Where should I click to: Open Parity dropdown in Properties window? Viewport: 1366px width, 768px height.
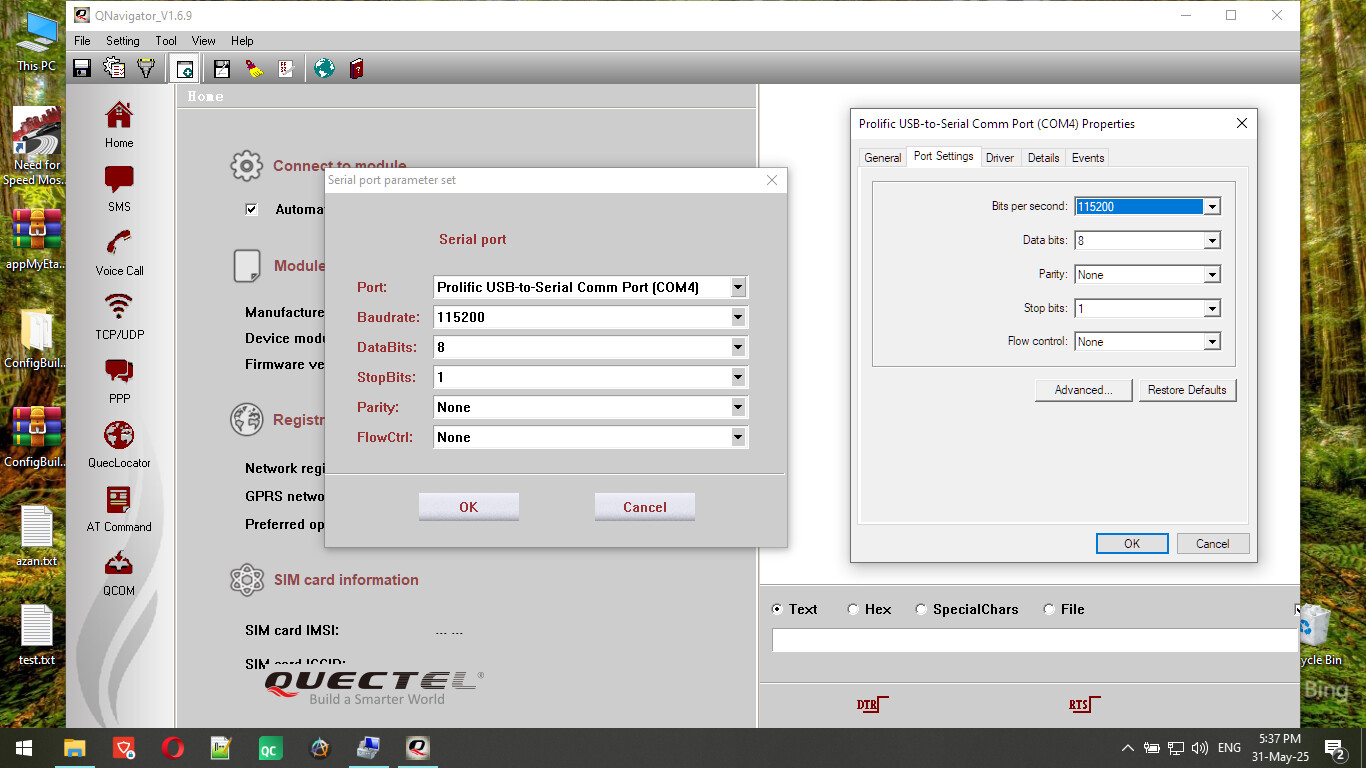coord(1212,275)
